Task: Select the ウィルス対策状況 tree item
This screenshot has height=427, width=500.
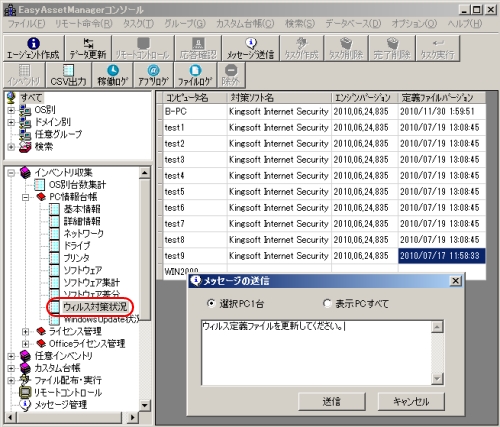Action: (x=95, y=307)
